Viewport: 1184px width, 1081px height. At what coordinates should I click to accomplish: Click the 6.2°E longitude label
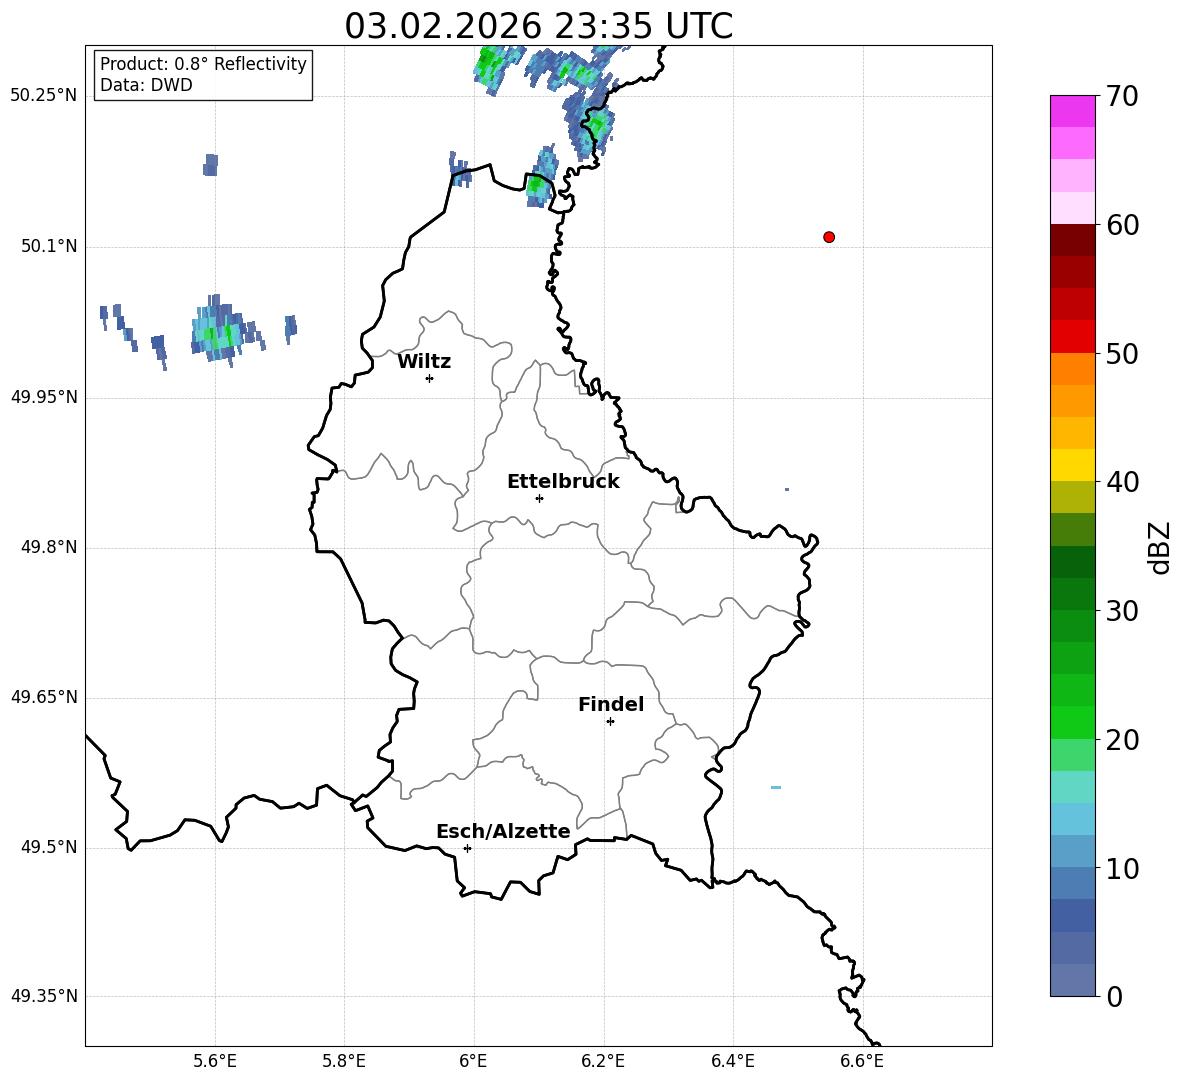click(603, 1061)
